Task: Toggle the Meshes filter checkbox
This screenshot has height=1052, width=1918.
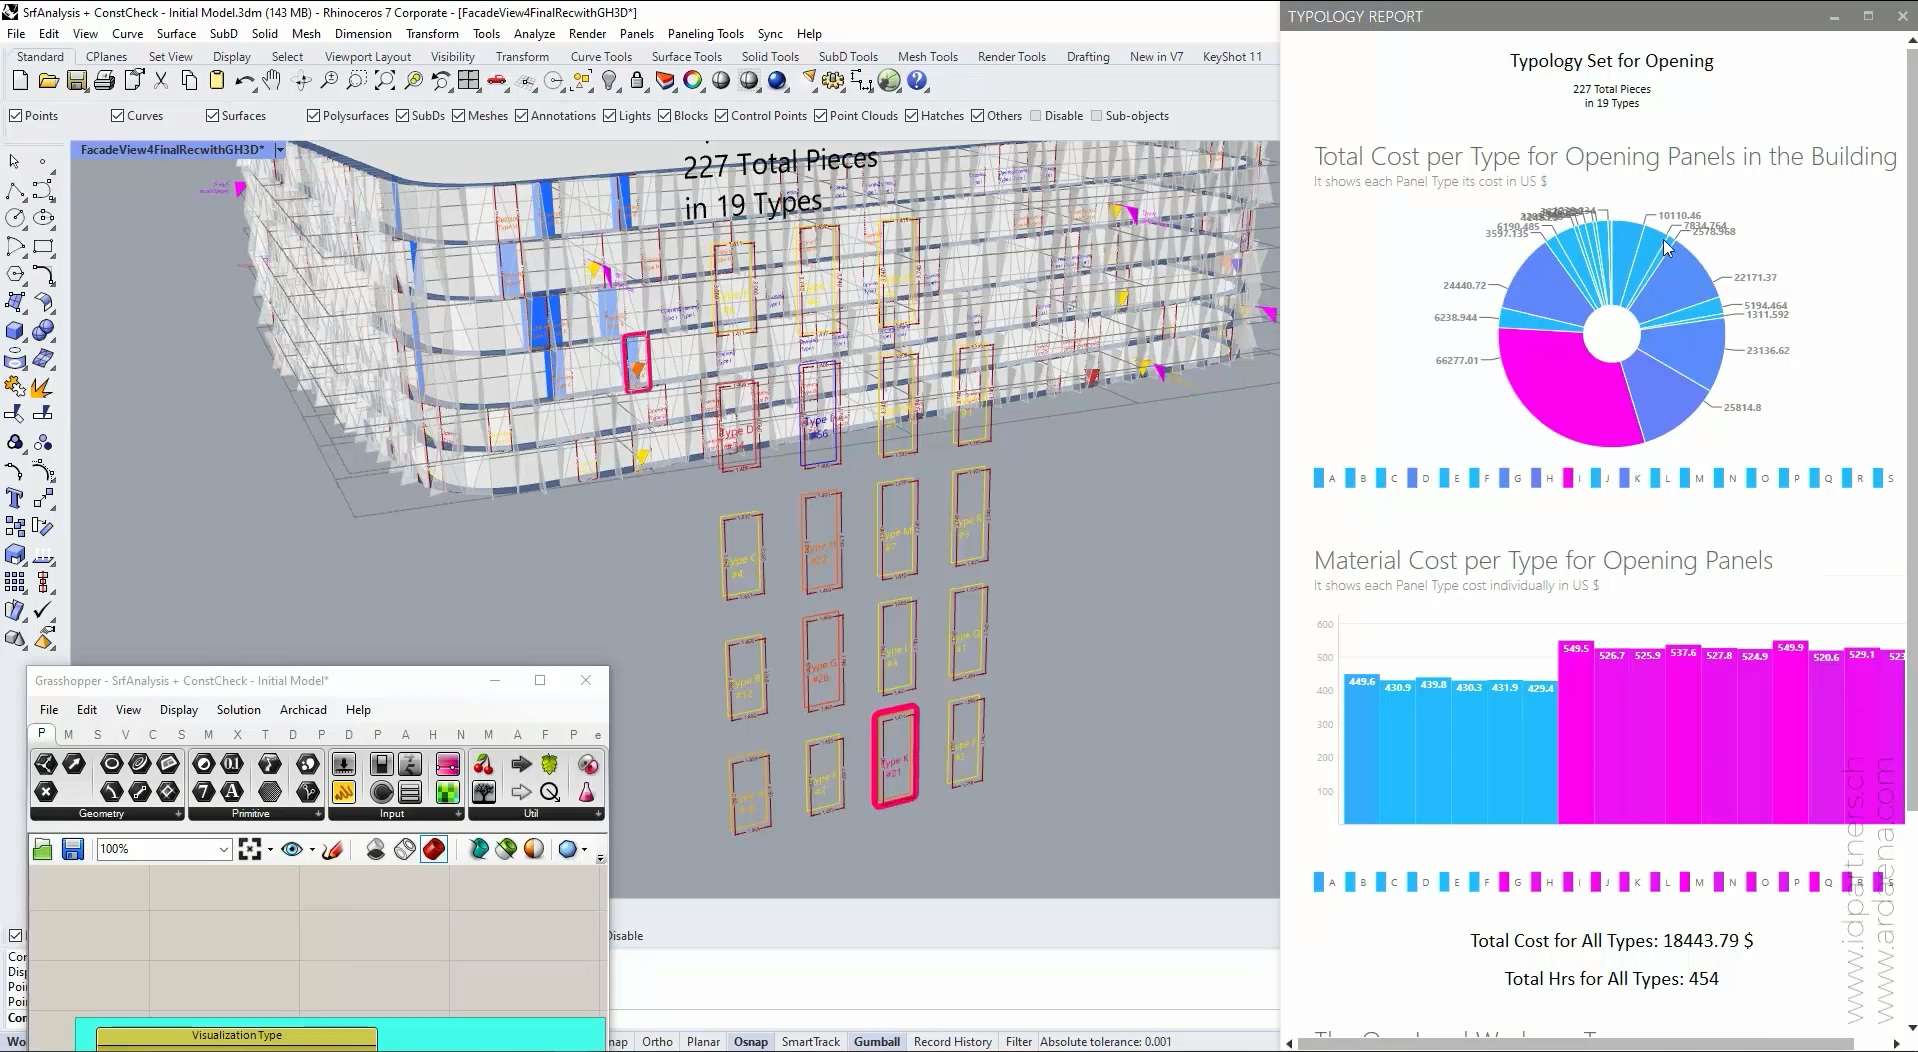Action: tap(458, 116)
